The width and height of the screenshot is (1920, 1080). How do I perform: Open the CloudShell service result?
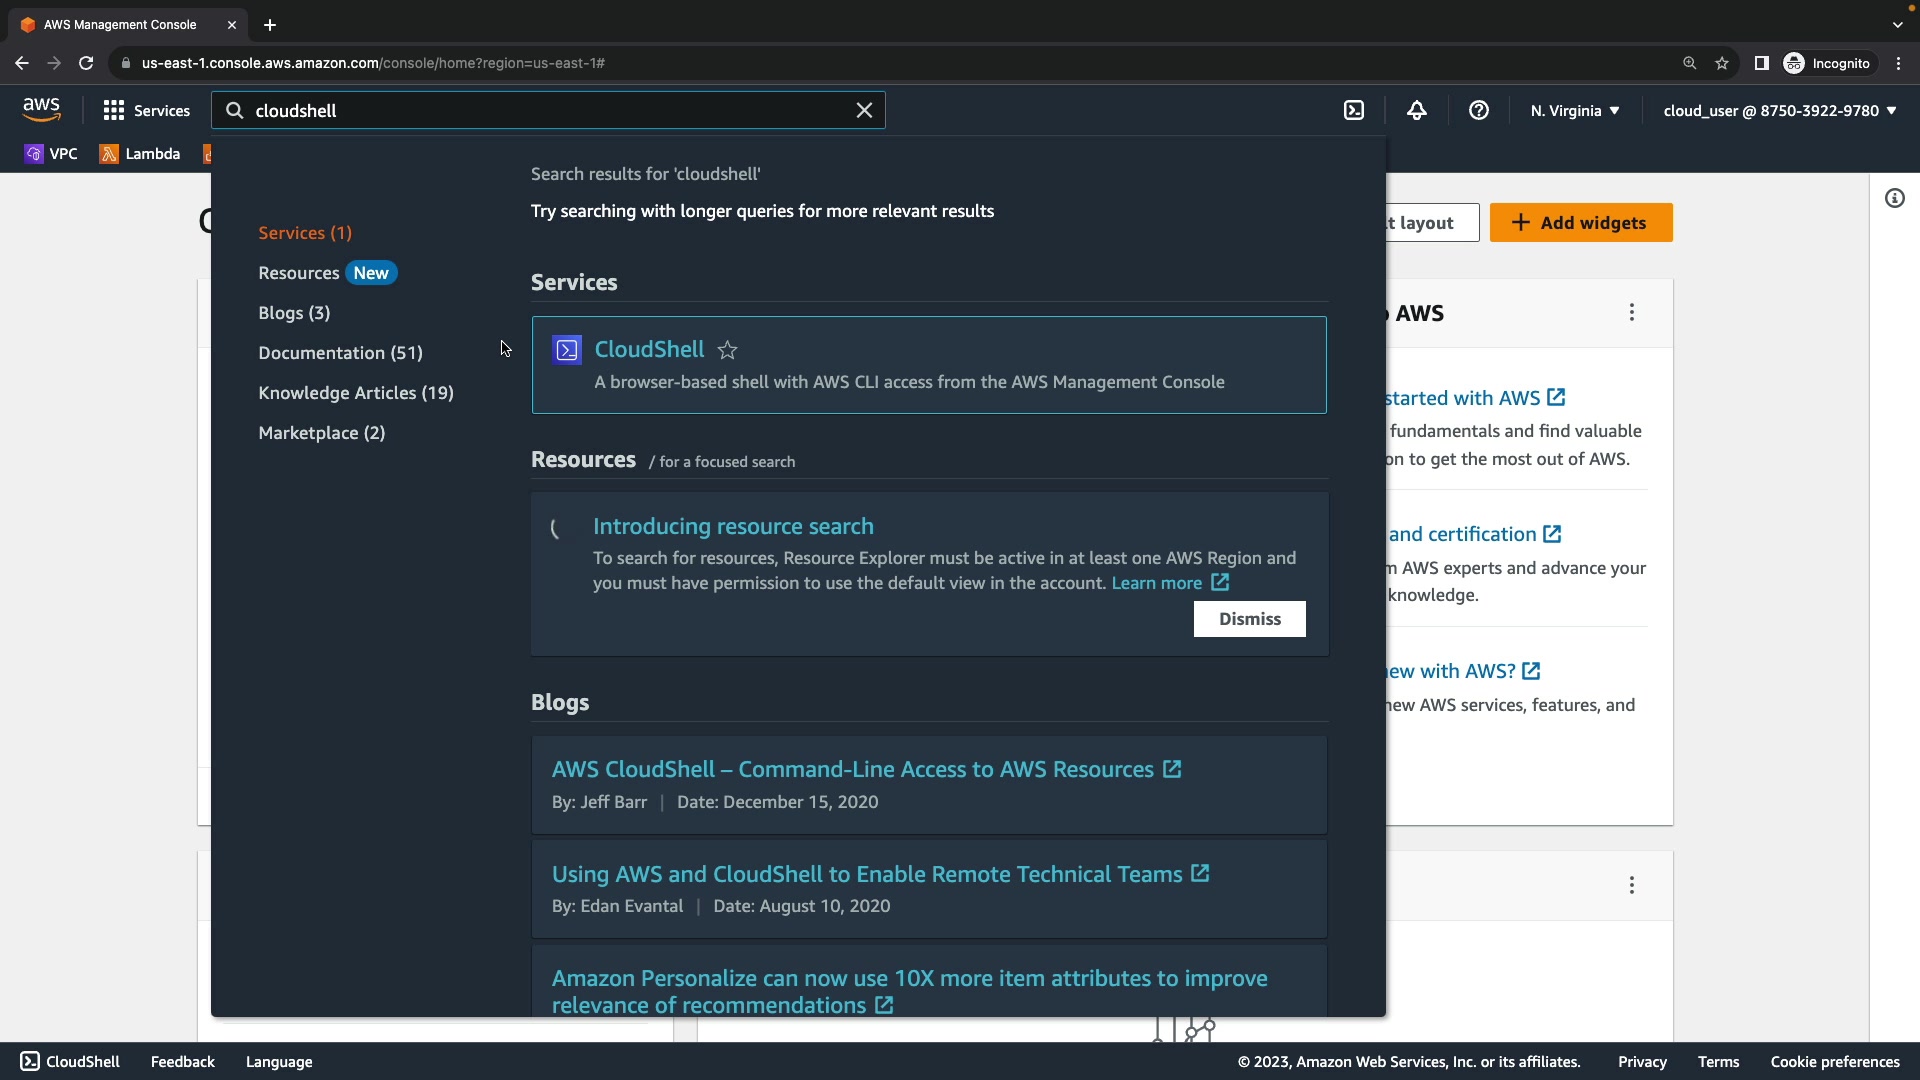coord(649,349)
